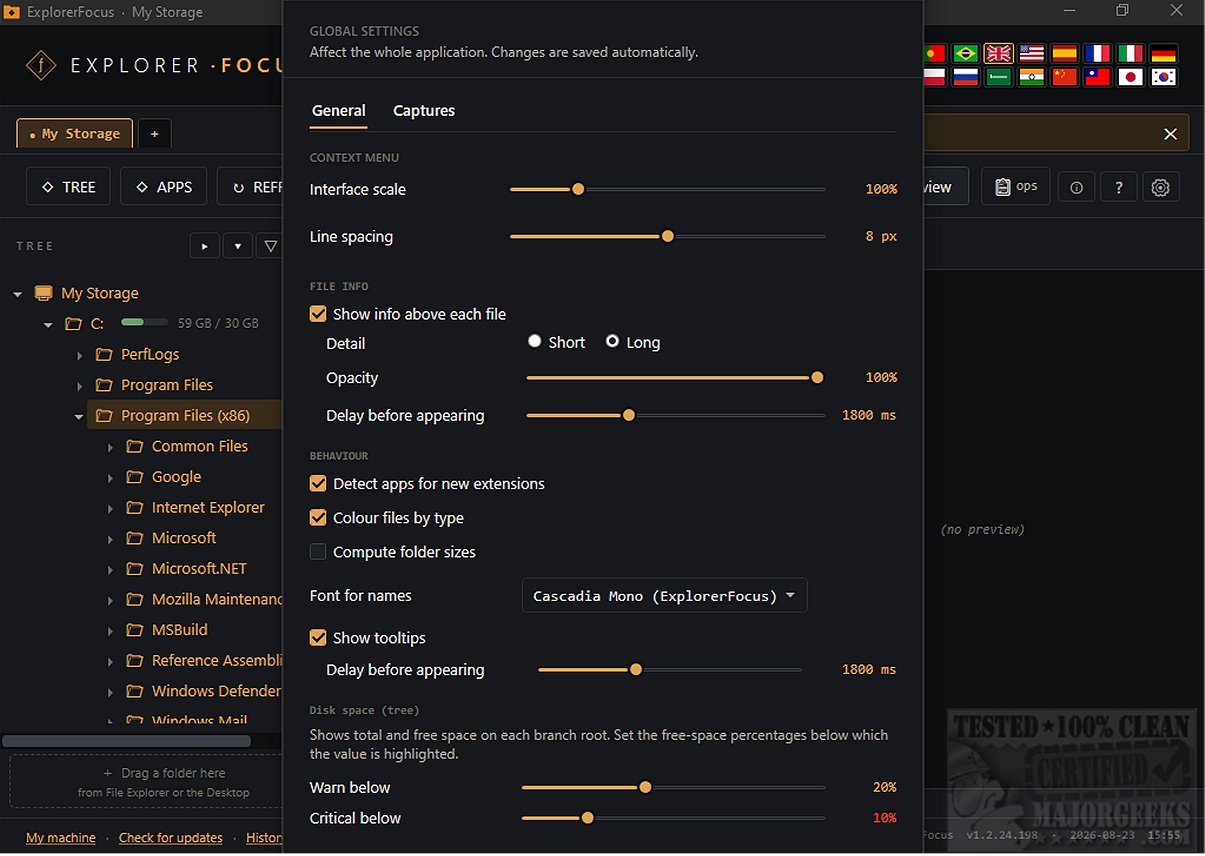Select the Microsoft folder row
The width and height of the screenshot is (1205, 856).
(185, 538)
